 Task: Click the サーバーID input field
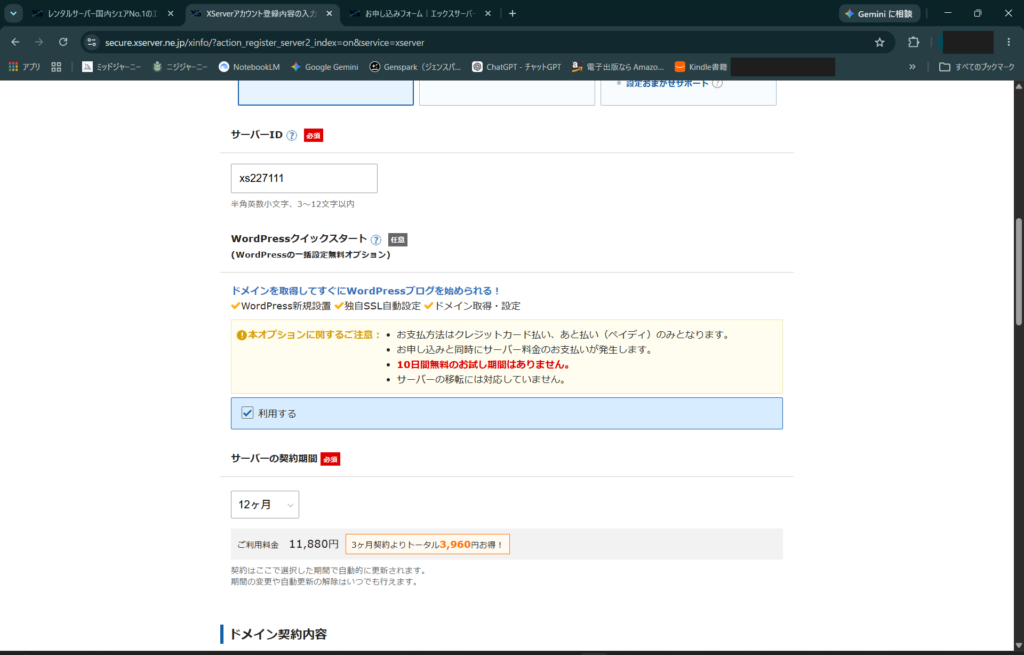[x=304, y=178]
